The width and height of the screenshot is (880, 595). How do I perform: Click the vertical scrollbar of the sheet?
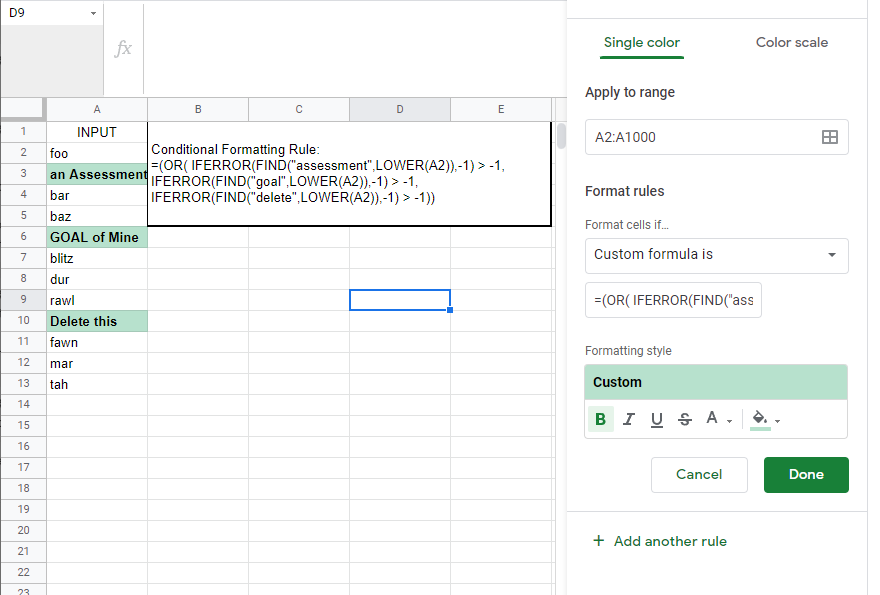(561, 135)
